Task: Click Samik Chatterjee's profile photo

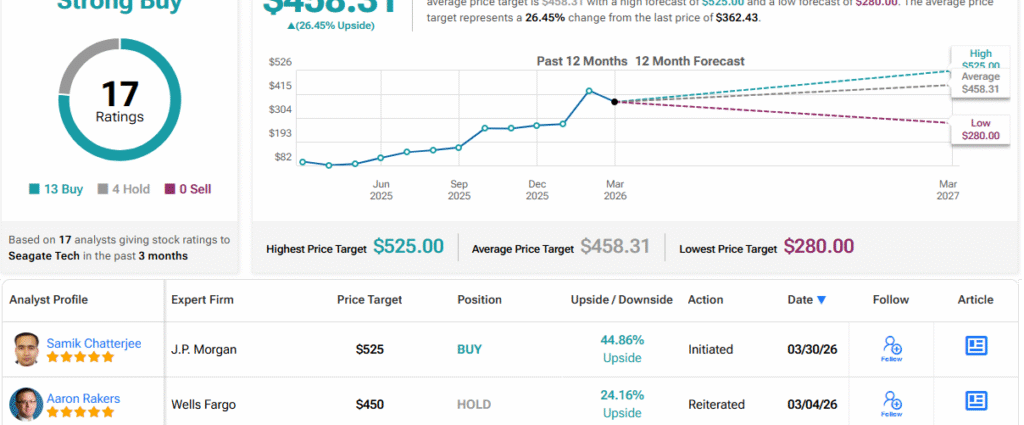Action: [x=27, y=350]
